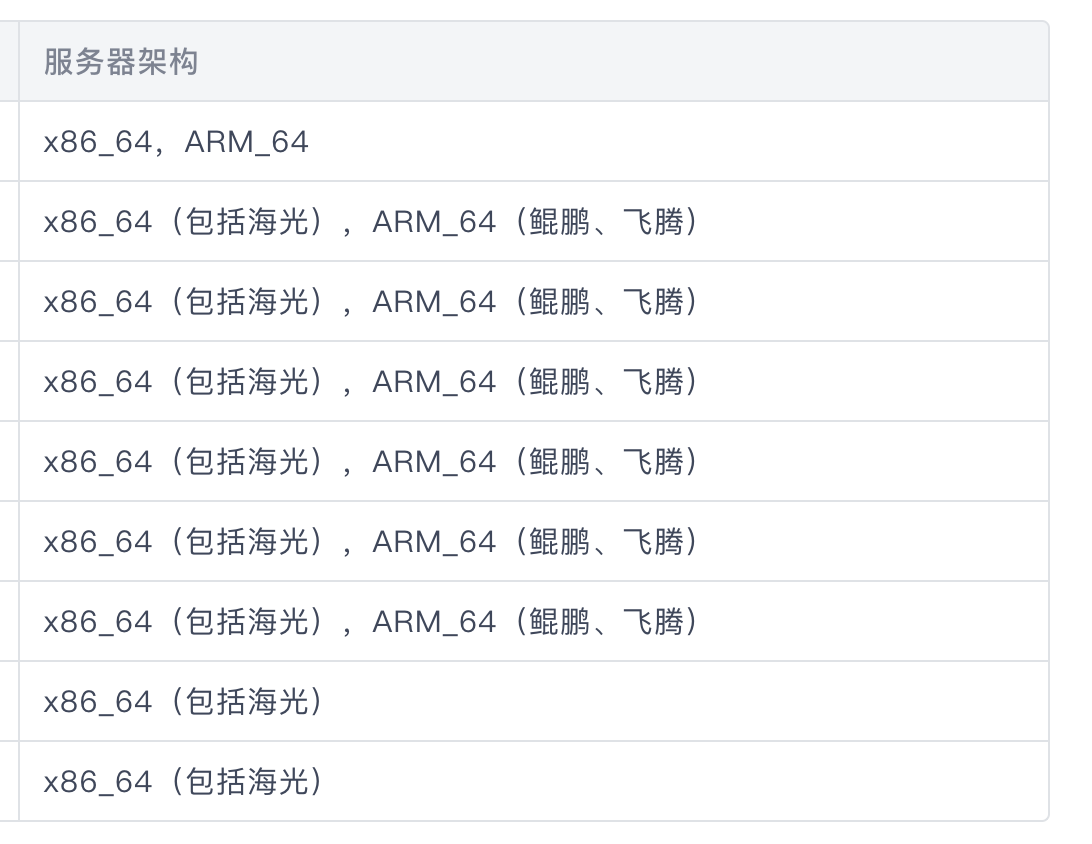Click x86_64 in the sixth data row
Viewport: 1092px width, 844px height.
[98, 542]
